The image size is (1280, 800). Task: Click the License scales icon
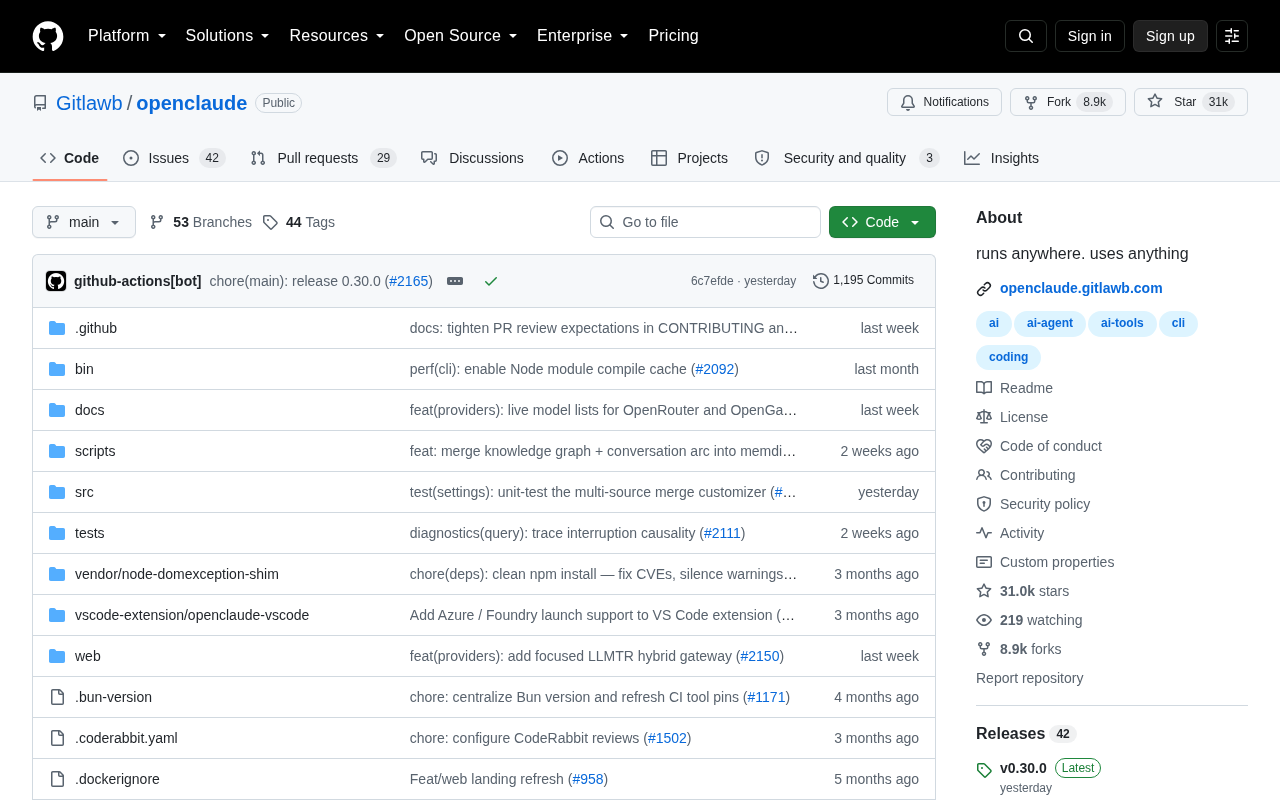click(984, 417)
